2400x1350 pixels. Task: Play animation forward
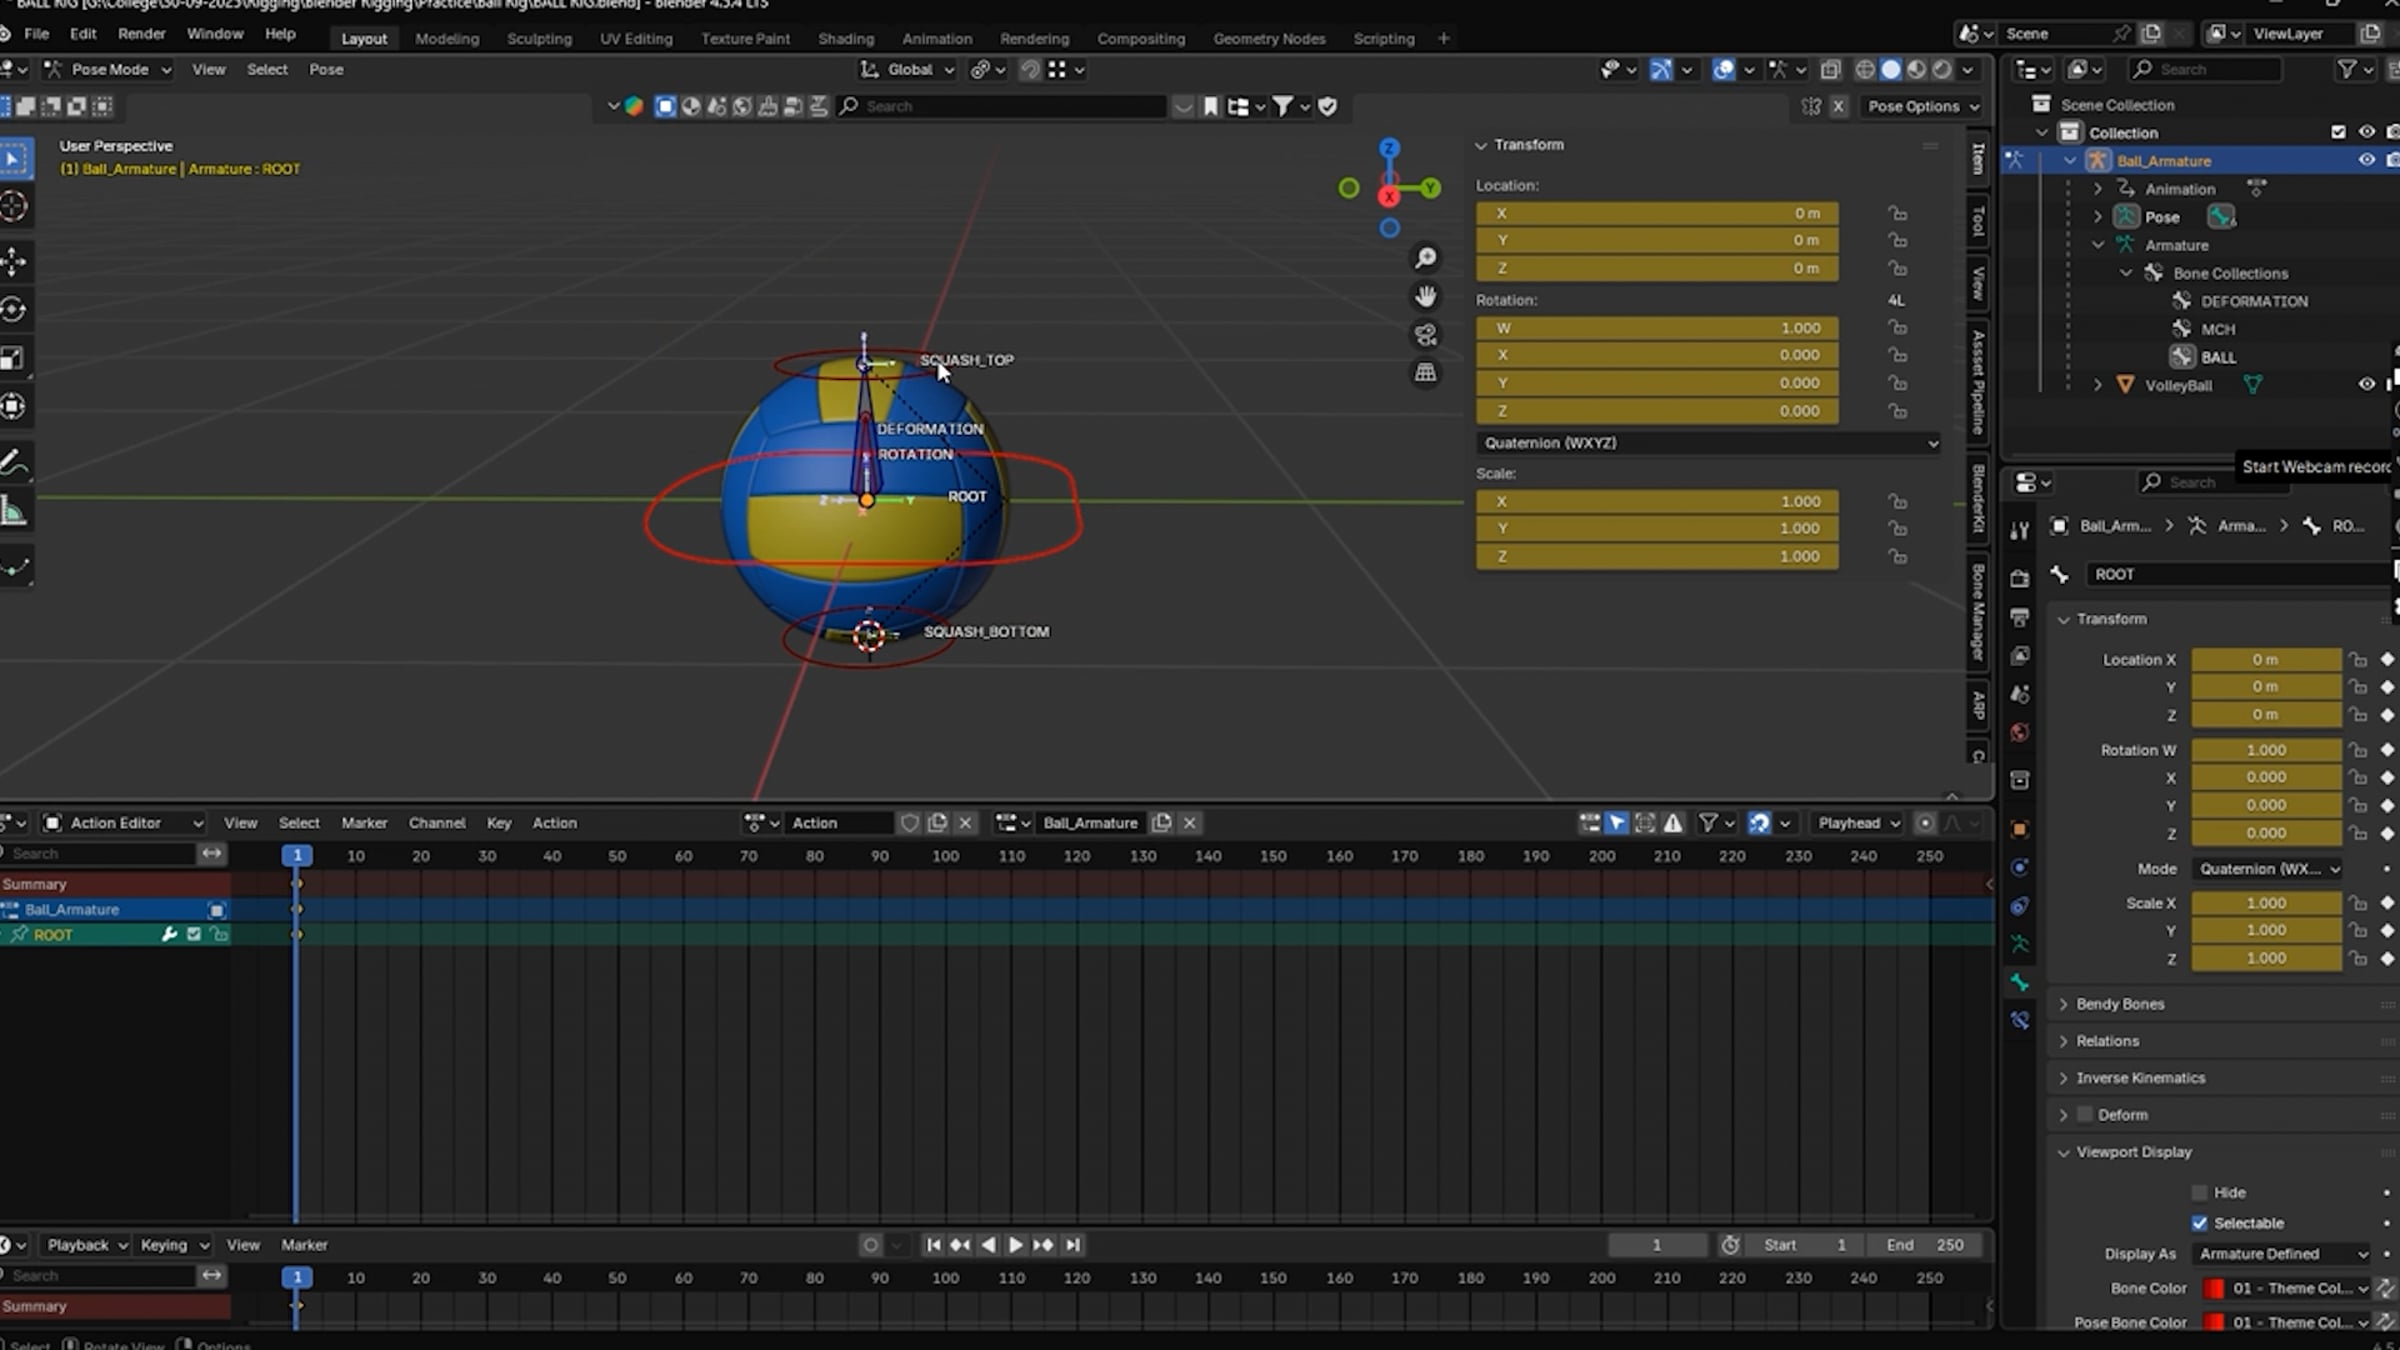(x=1016, y=1245)
